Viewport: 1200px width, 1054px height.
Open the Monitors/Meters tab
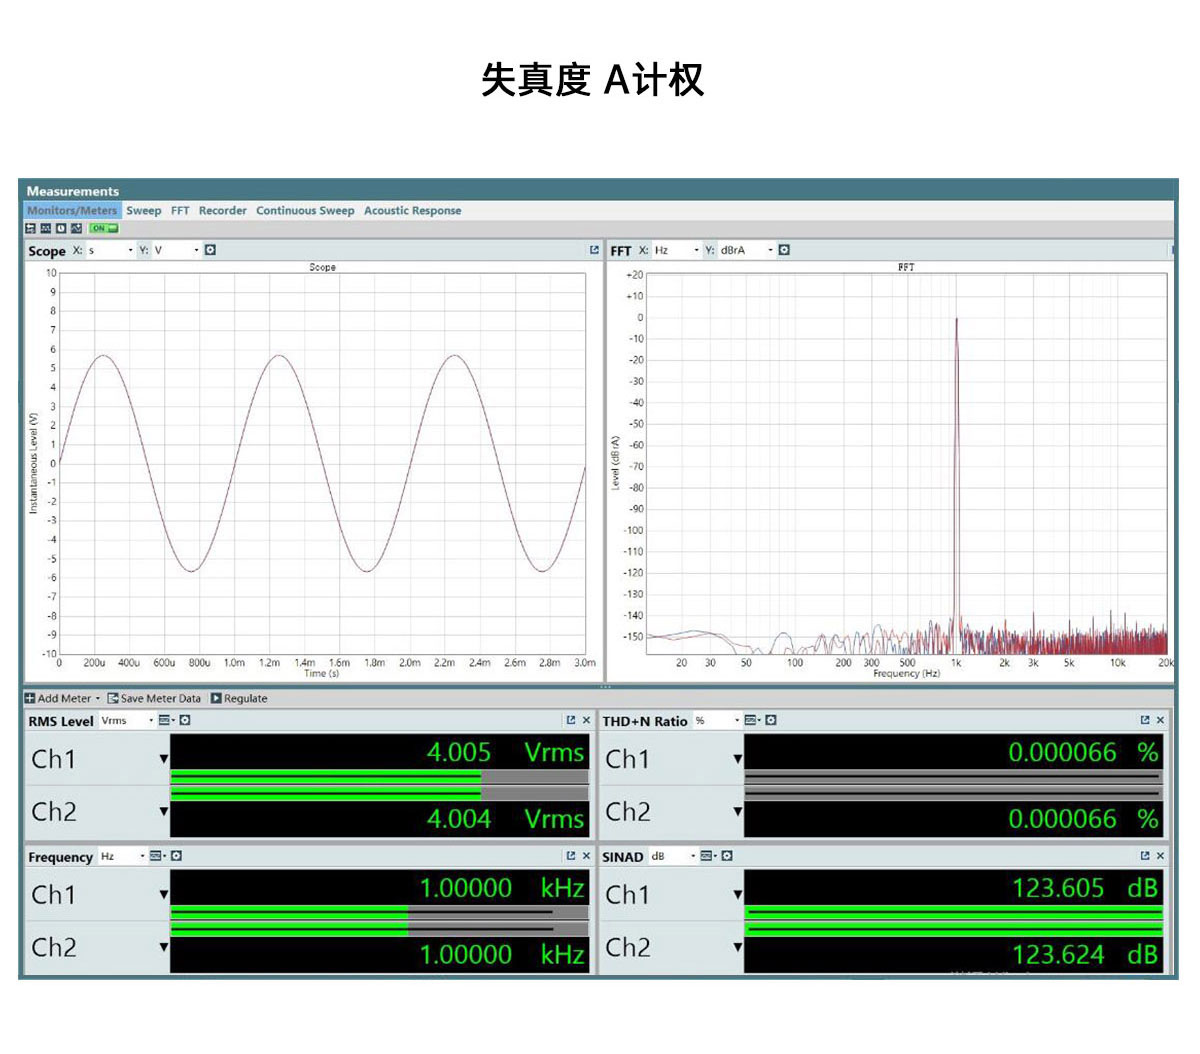[72, 211]
